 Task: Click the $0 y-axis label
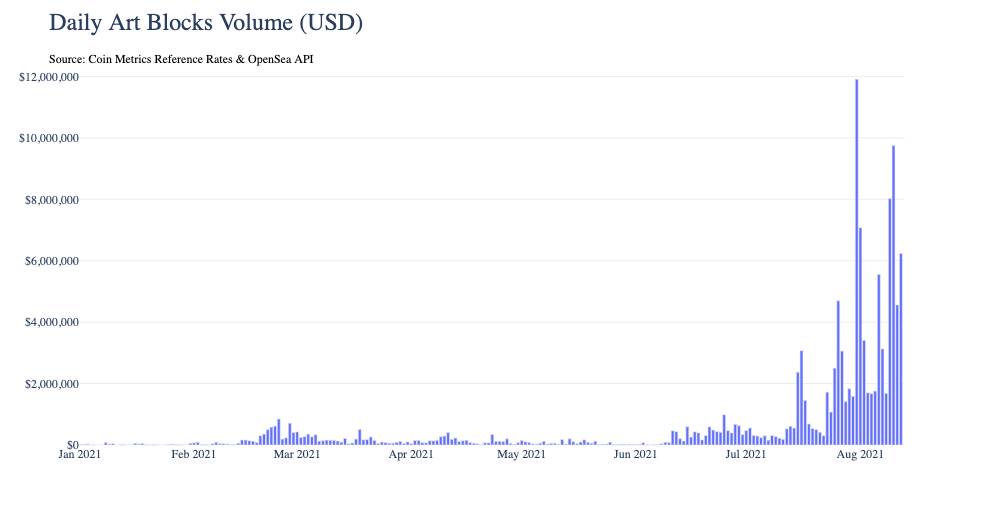[x=73, y=445]
